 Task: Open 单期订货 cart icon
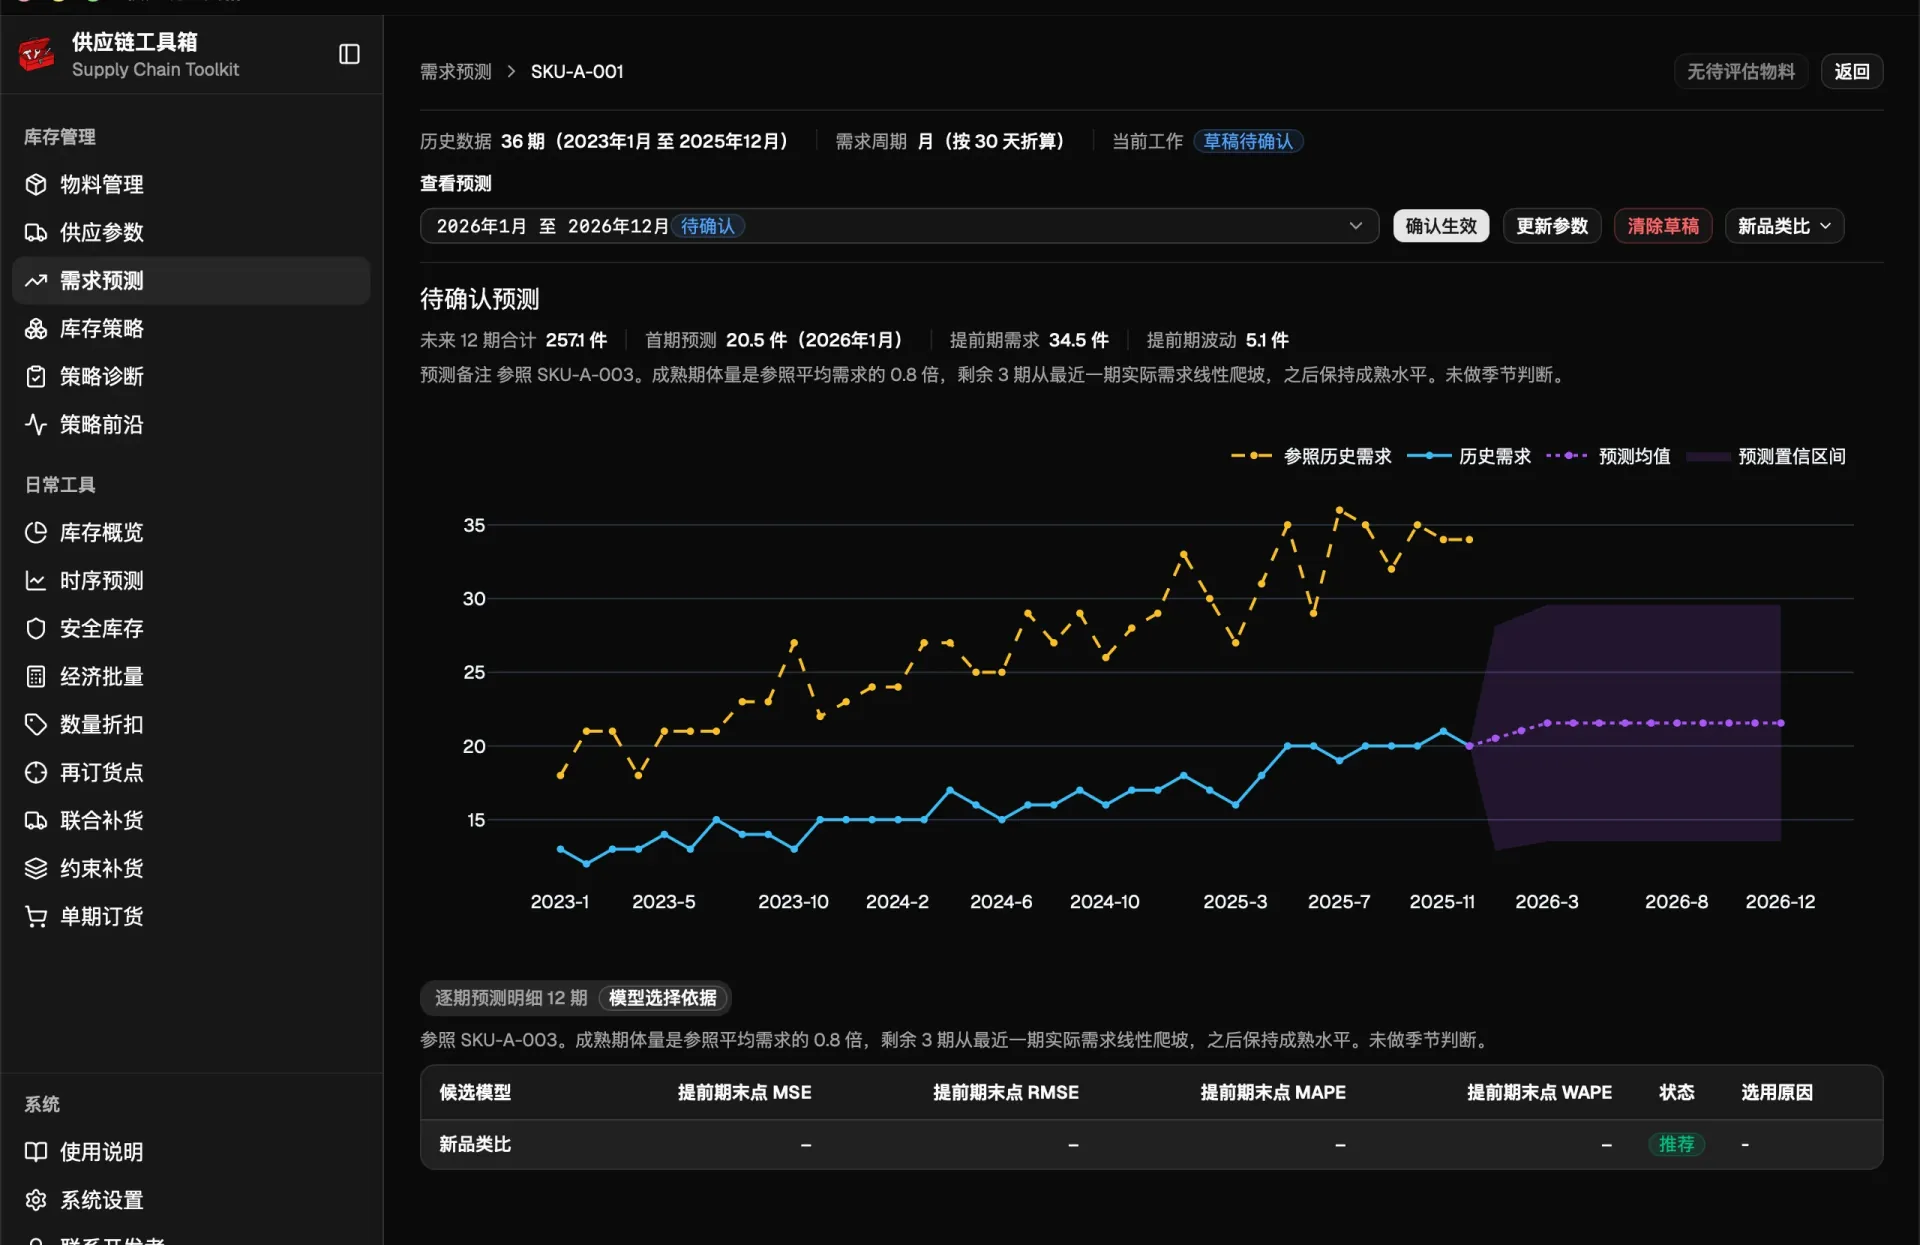(36, 916)
